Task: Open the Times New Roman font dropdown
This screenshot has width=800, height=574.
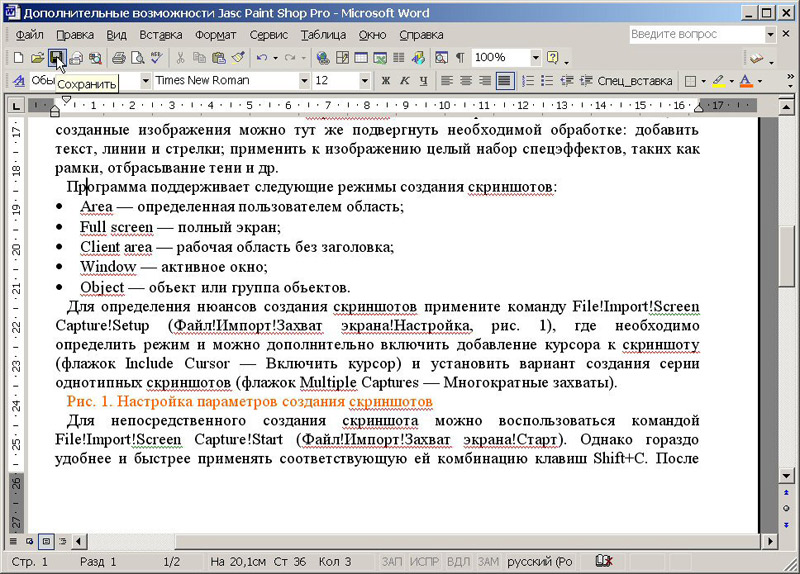Action: tap(305, 81)
